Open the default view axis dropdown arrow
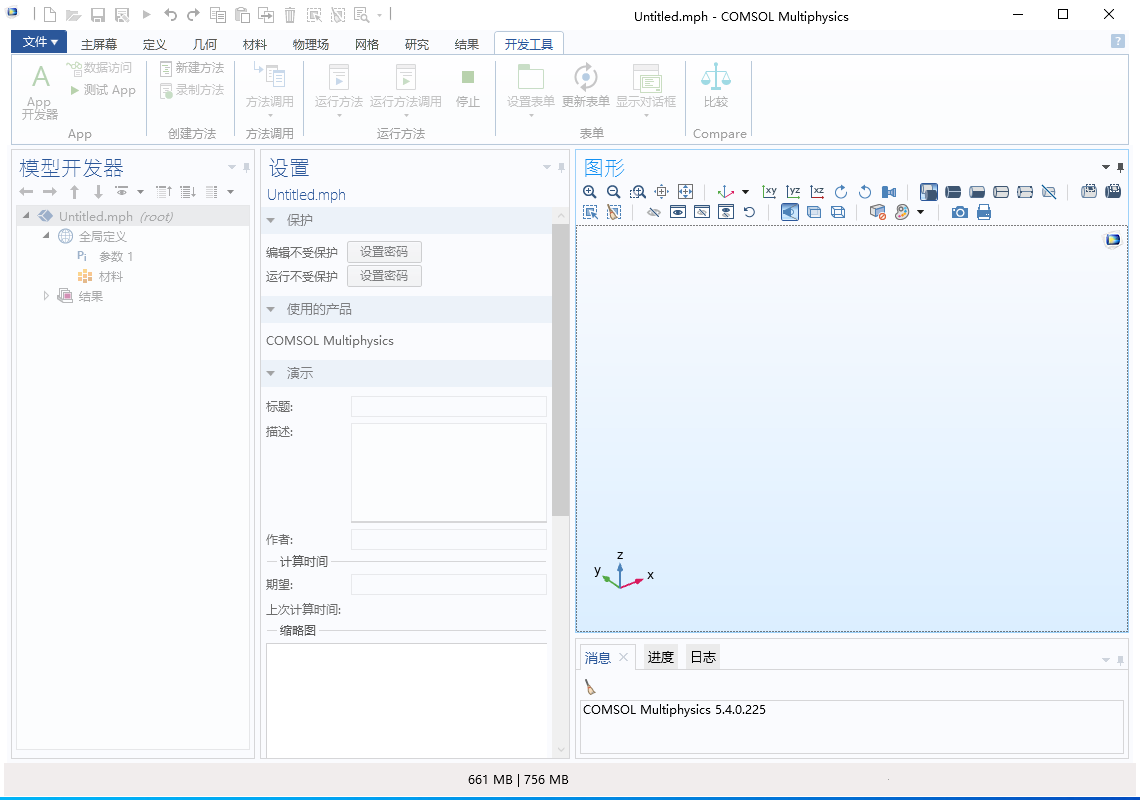Viewport: 1140px width, 800px height. [745, 192]
